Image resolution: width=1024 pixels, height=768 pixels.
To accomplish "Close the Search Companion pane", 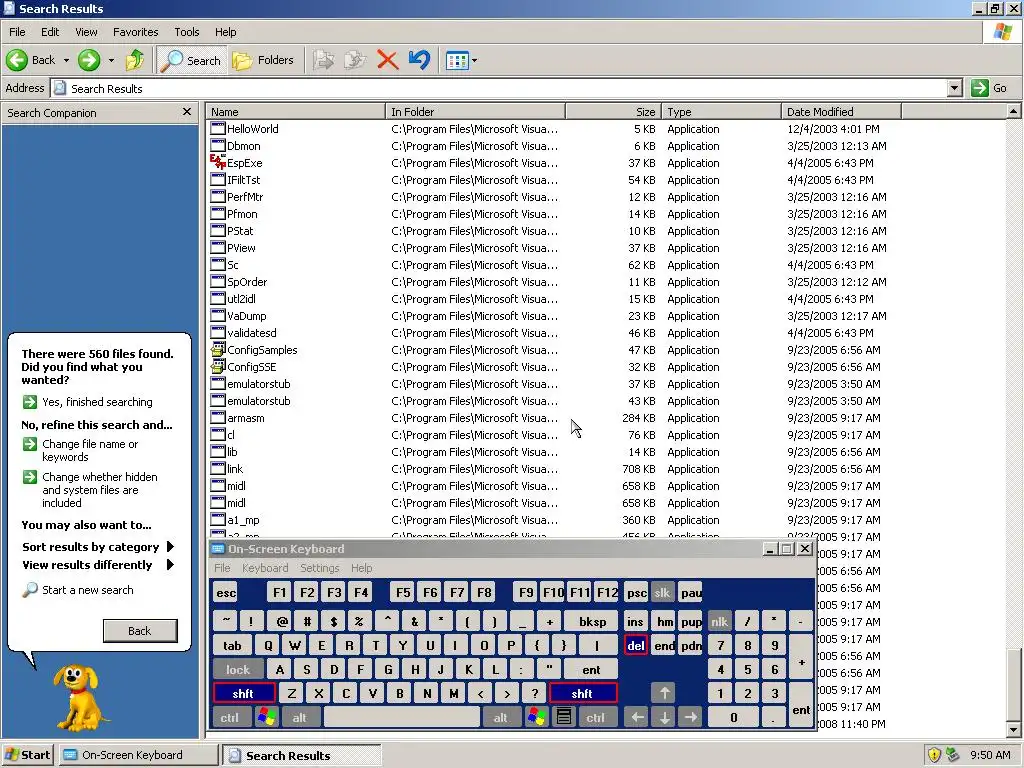I will [187, 112].
